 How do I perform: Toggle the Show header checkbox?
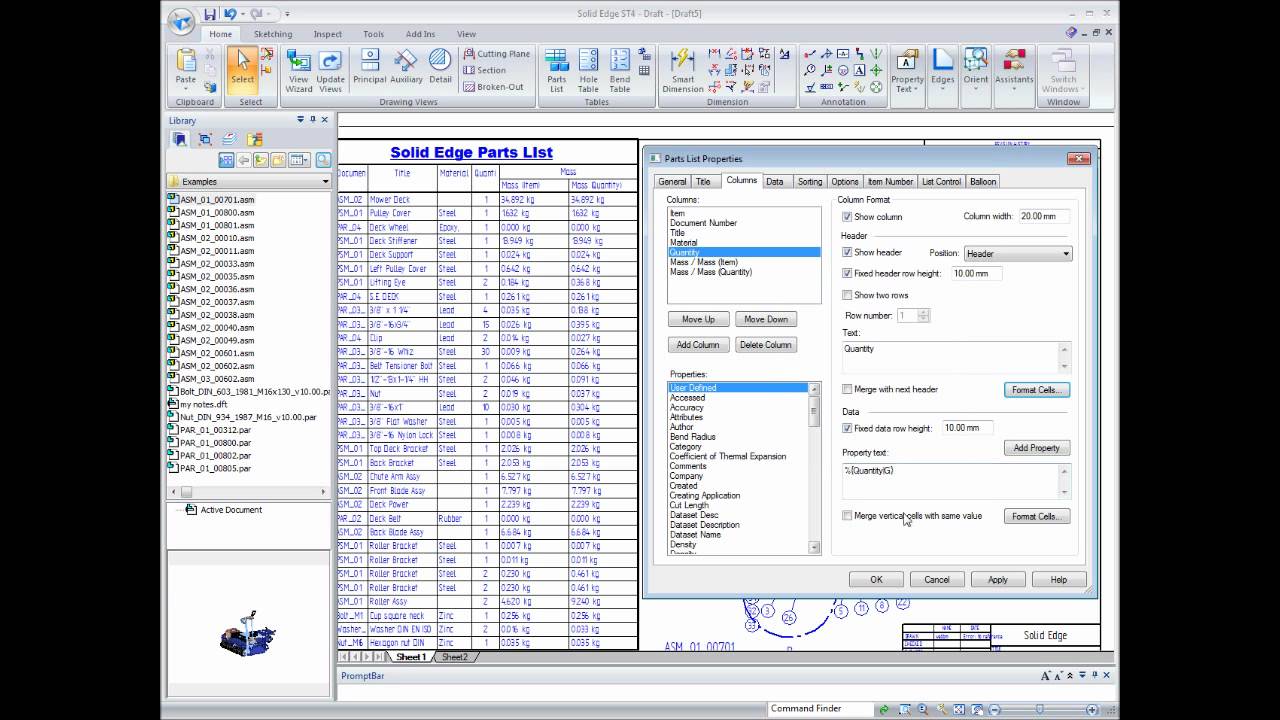coord(847,253)
